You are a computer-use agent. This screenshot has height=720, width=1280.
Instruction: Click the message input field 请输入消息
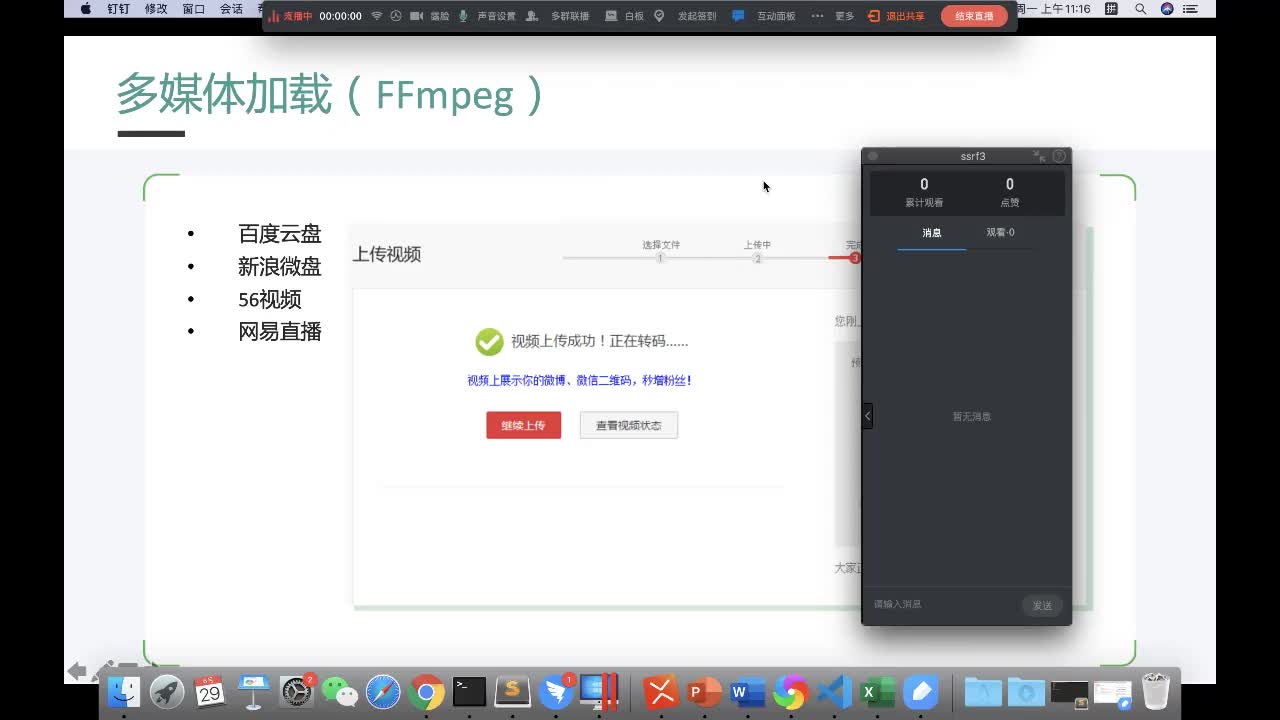[x=942, y=604]
